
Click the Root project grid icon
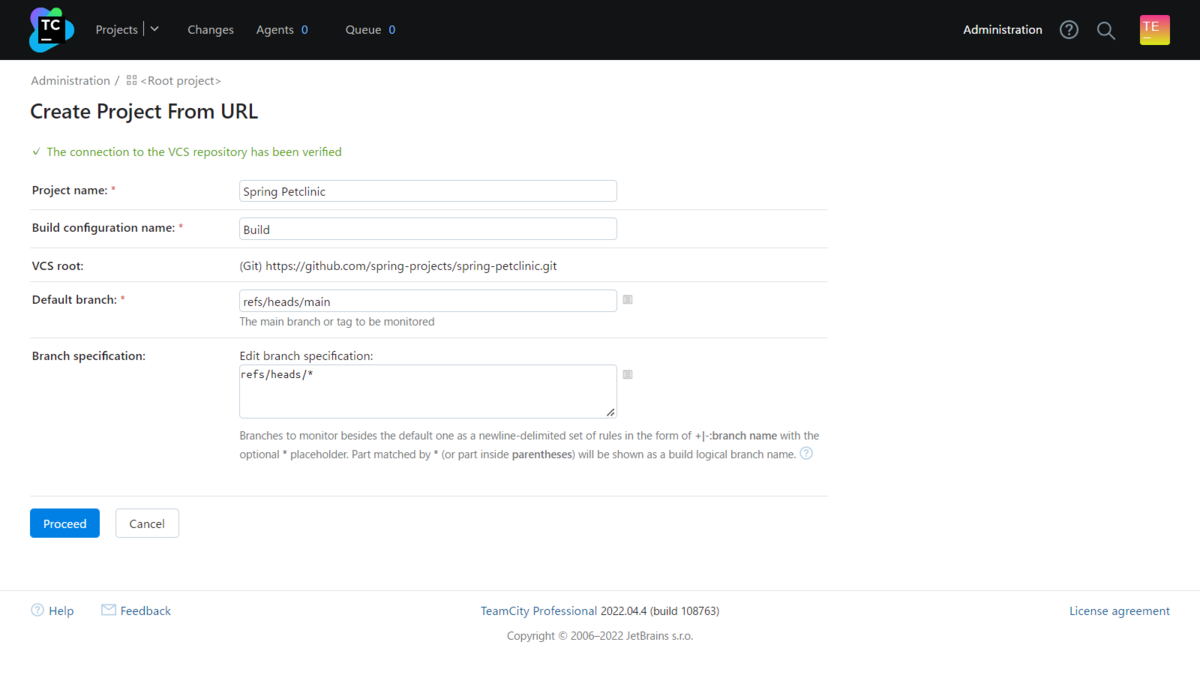pos(132,81)
